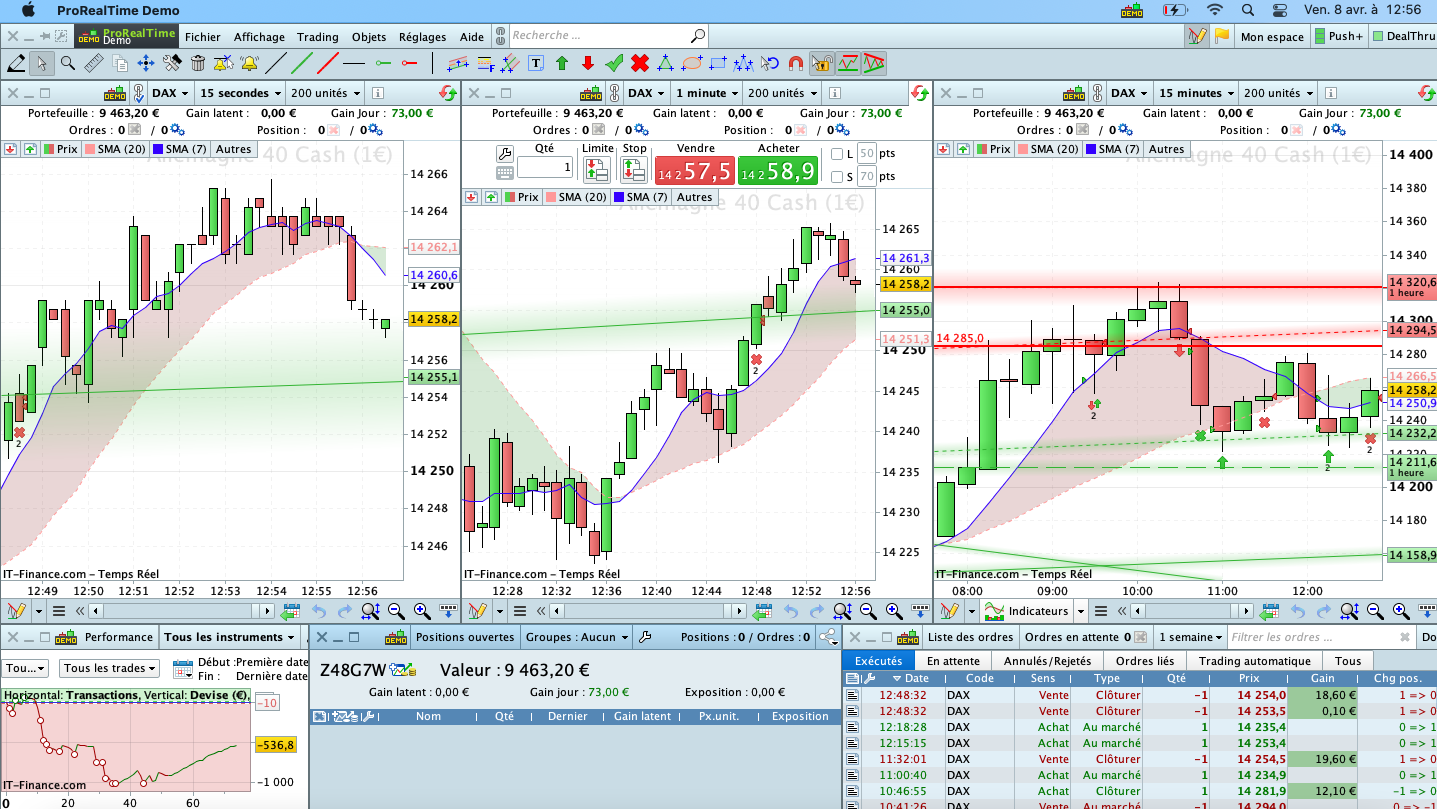Open the 1 semaine period dropdown

tap(1189, 637)
